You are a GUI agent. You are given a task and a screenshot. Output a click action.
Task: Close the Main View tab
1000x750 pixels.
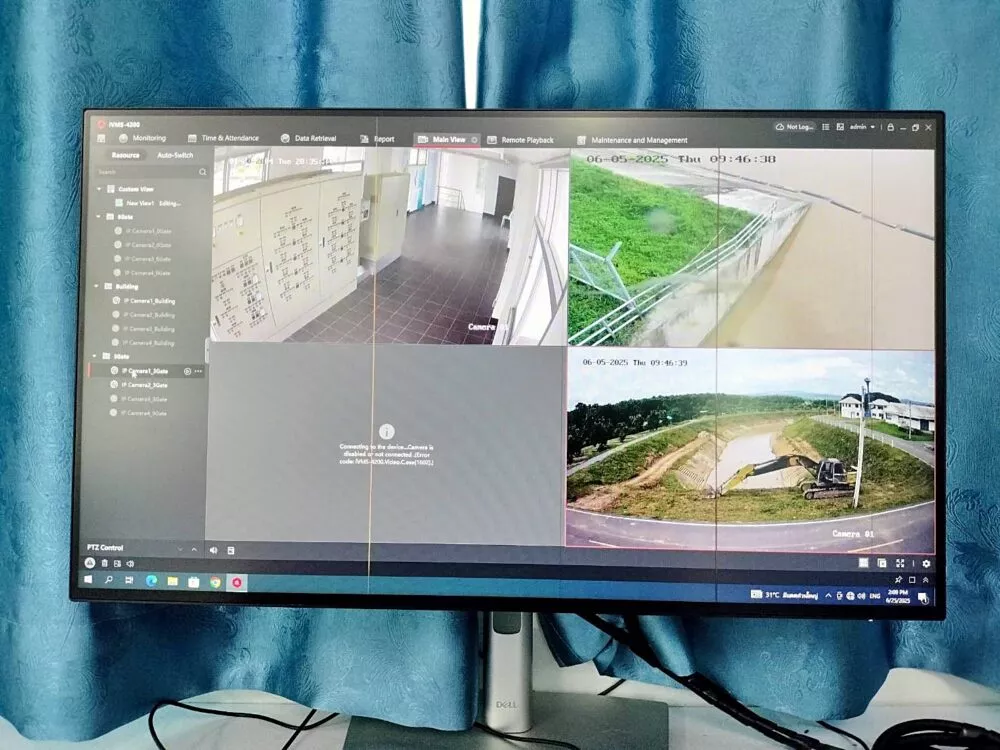[x=474, y=140]
